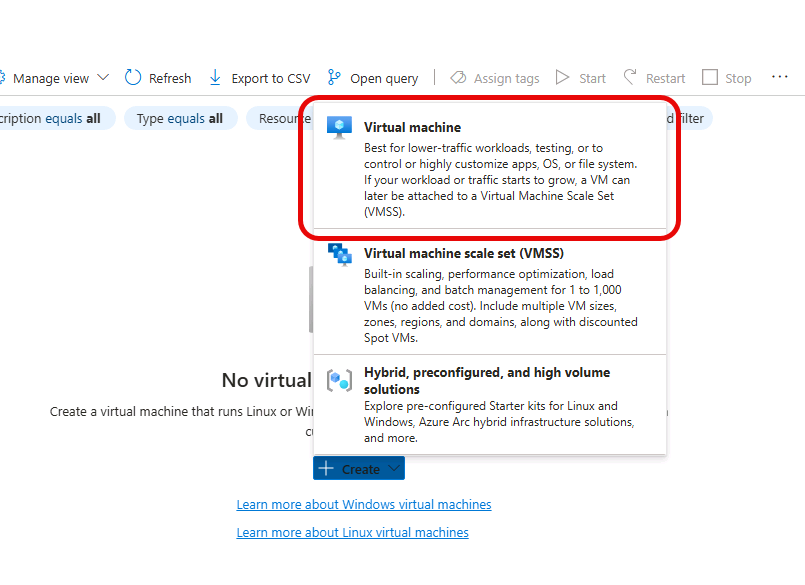Click the Hybrid solutions bracket icon
Screen dimensions: 805x585
pyautogui.click(x=339, y=381)
